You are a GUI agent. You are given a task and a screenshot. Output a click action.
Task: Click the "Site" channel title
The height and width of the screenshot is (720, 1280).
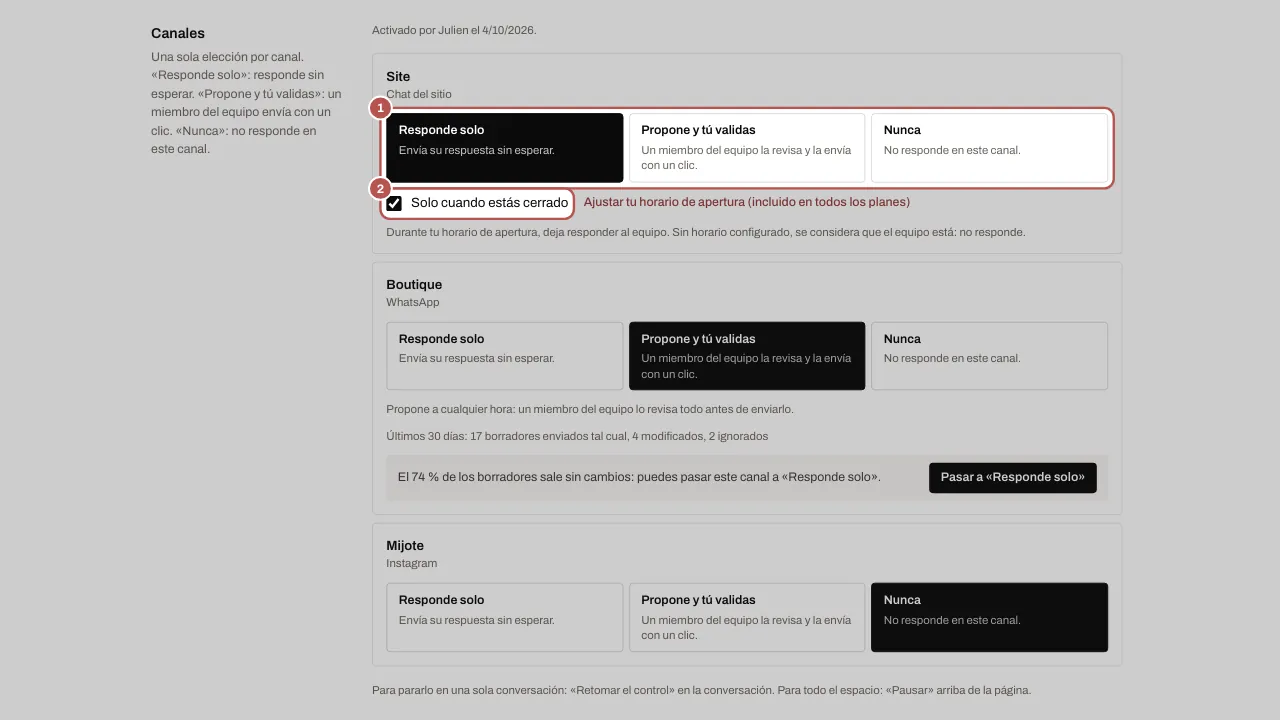coord(398,77)
